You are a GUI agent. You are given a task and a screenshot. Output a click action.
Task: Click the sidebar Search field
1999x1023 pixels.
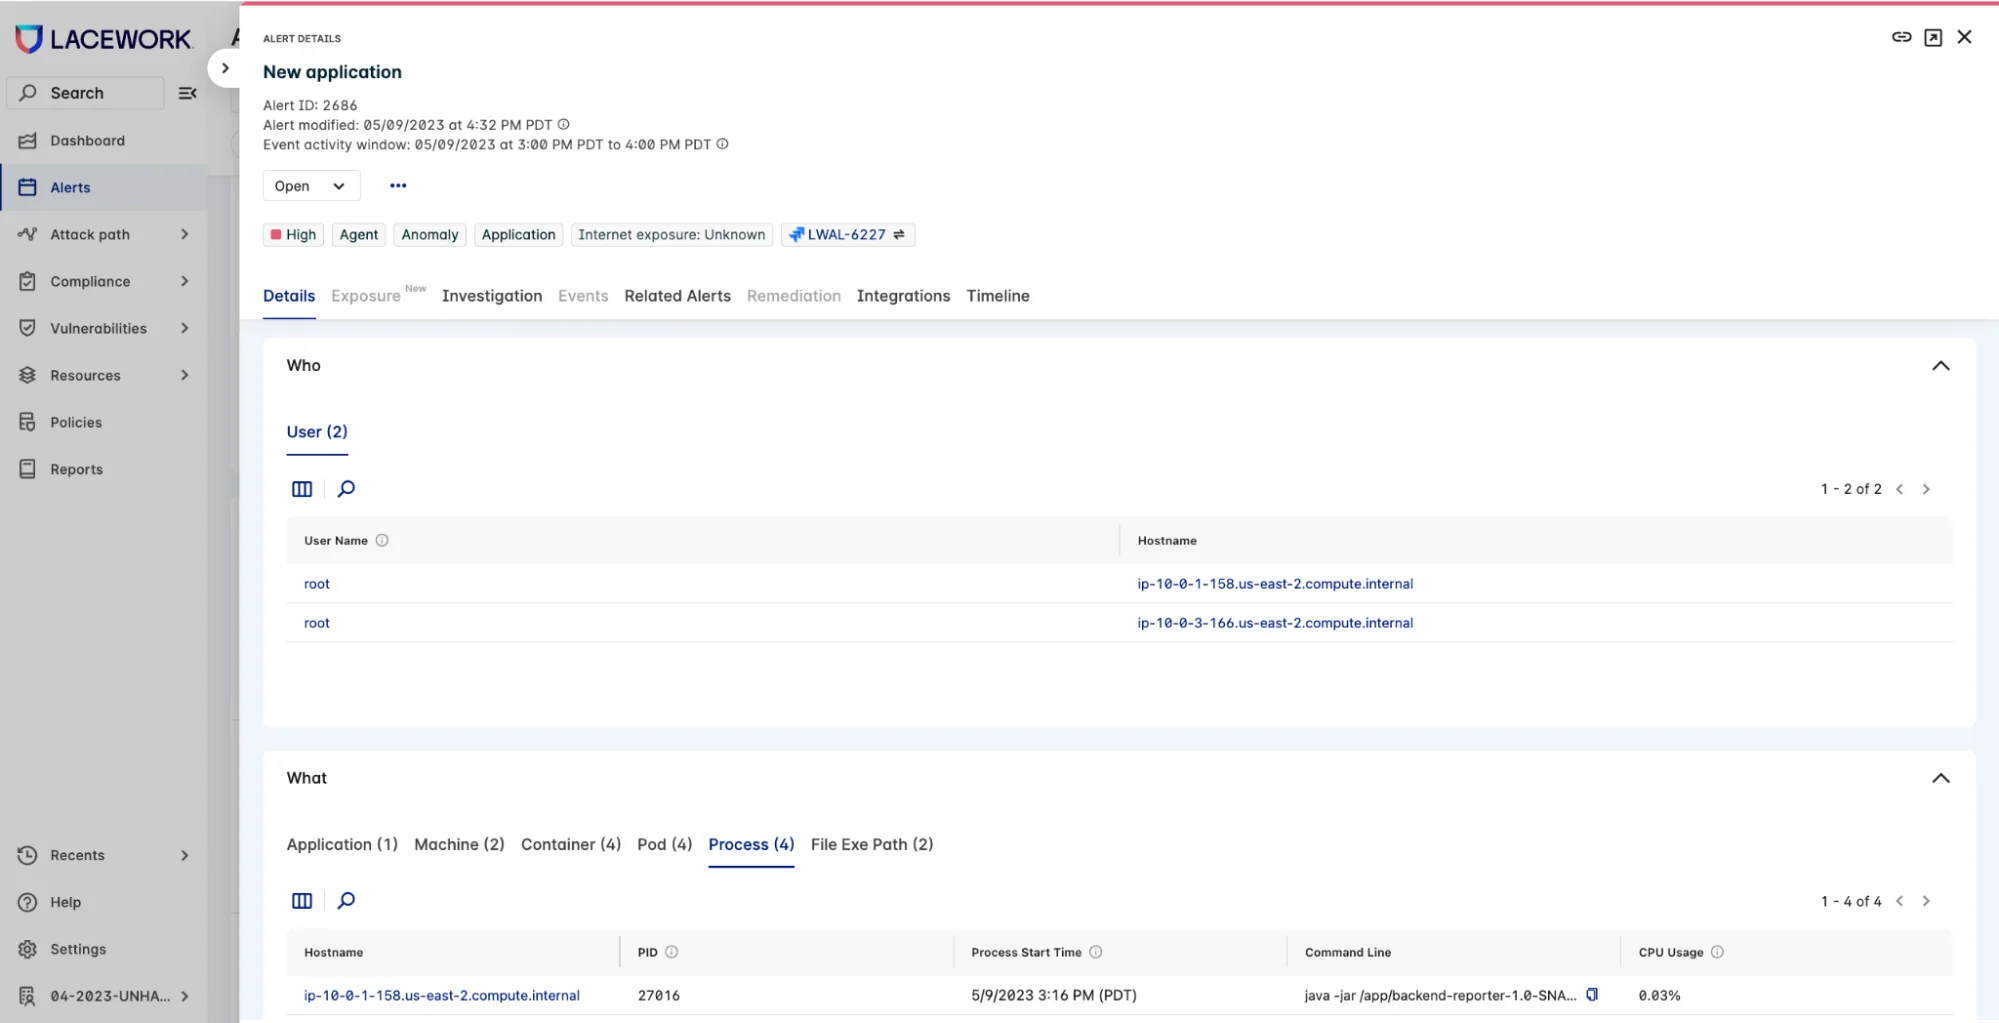[x=86, y=93]
